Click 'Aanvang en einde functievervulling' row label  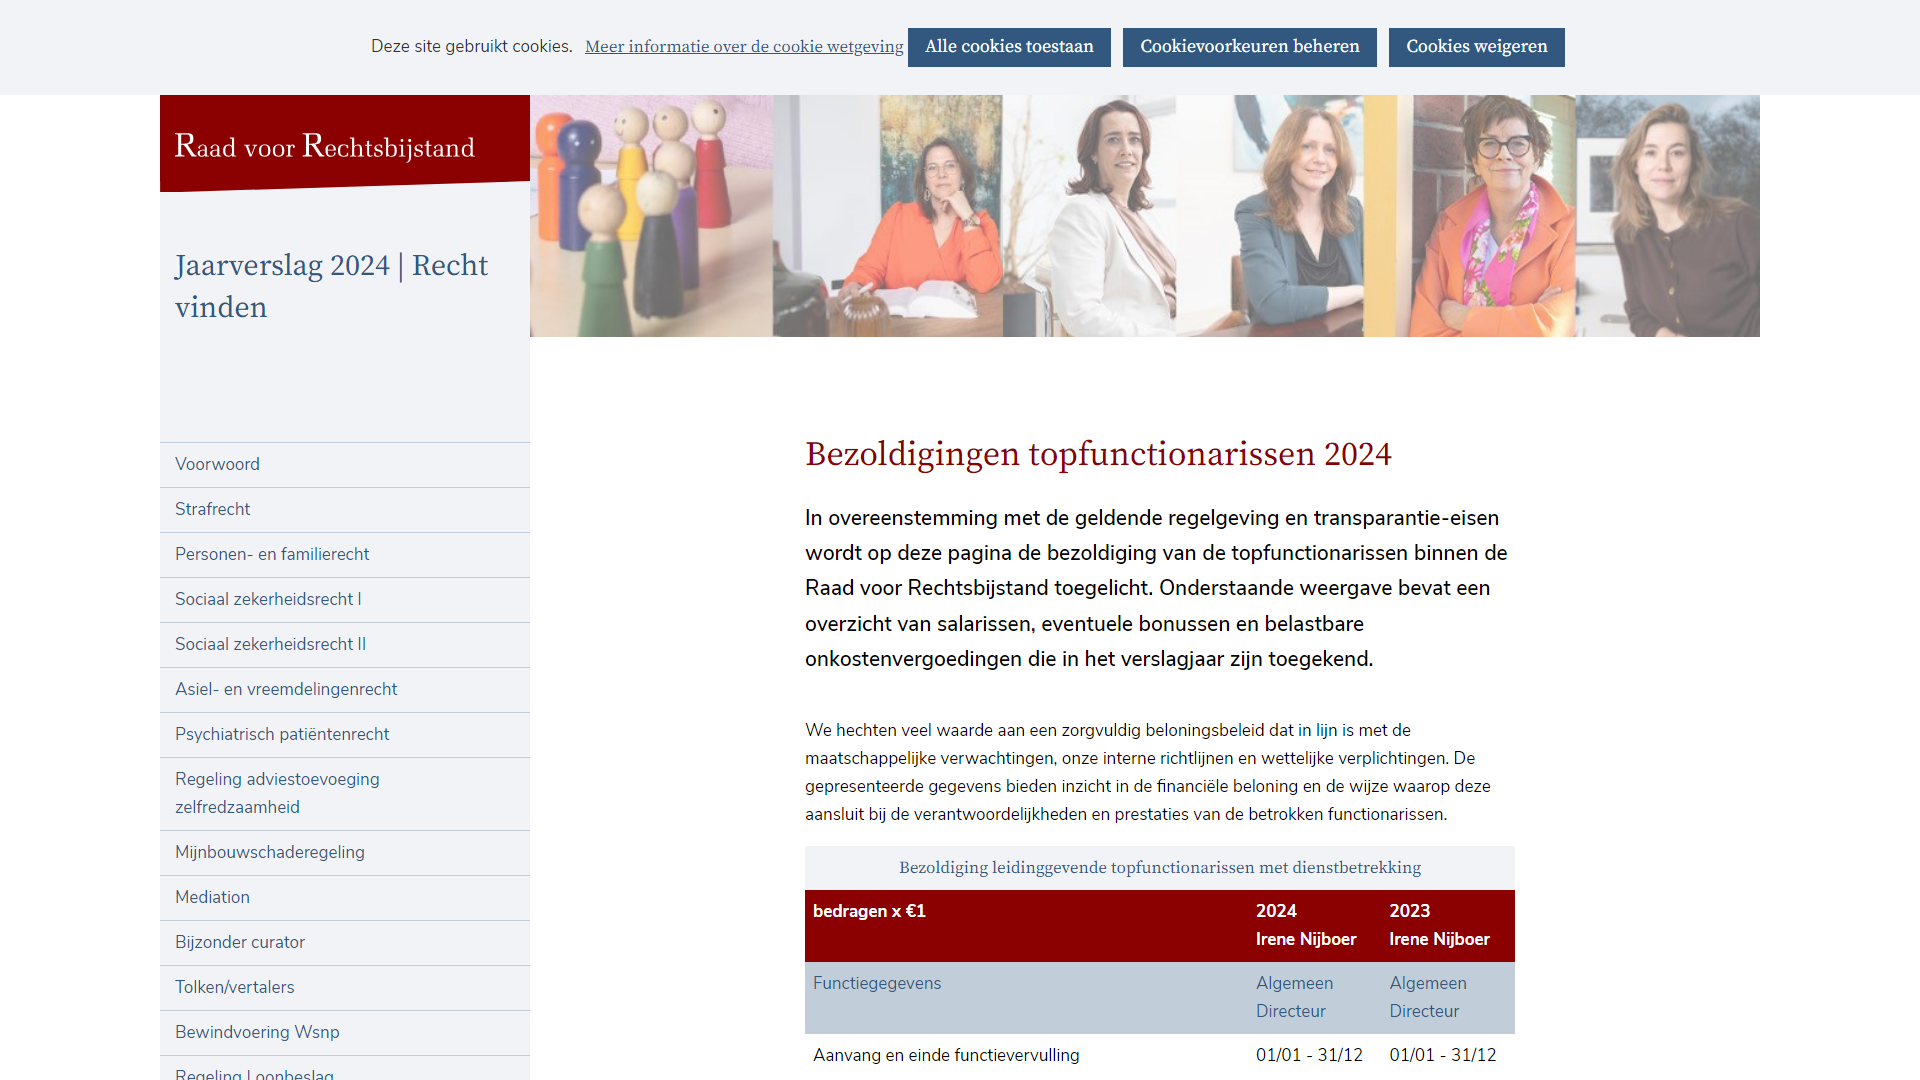tap(946, 1055)
